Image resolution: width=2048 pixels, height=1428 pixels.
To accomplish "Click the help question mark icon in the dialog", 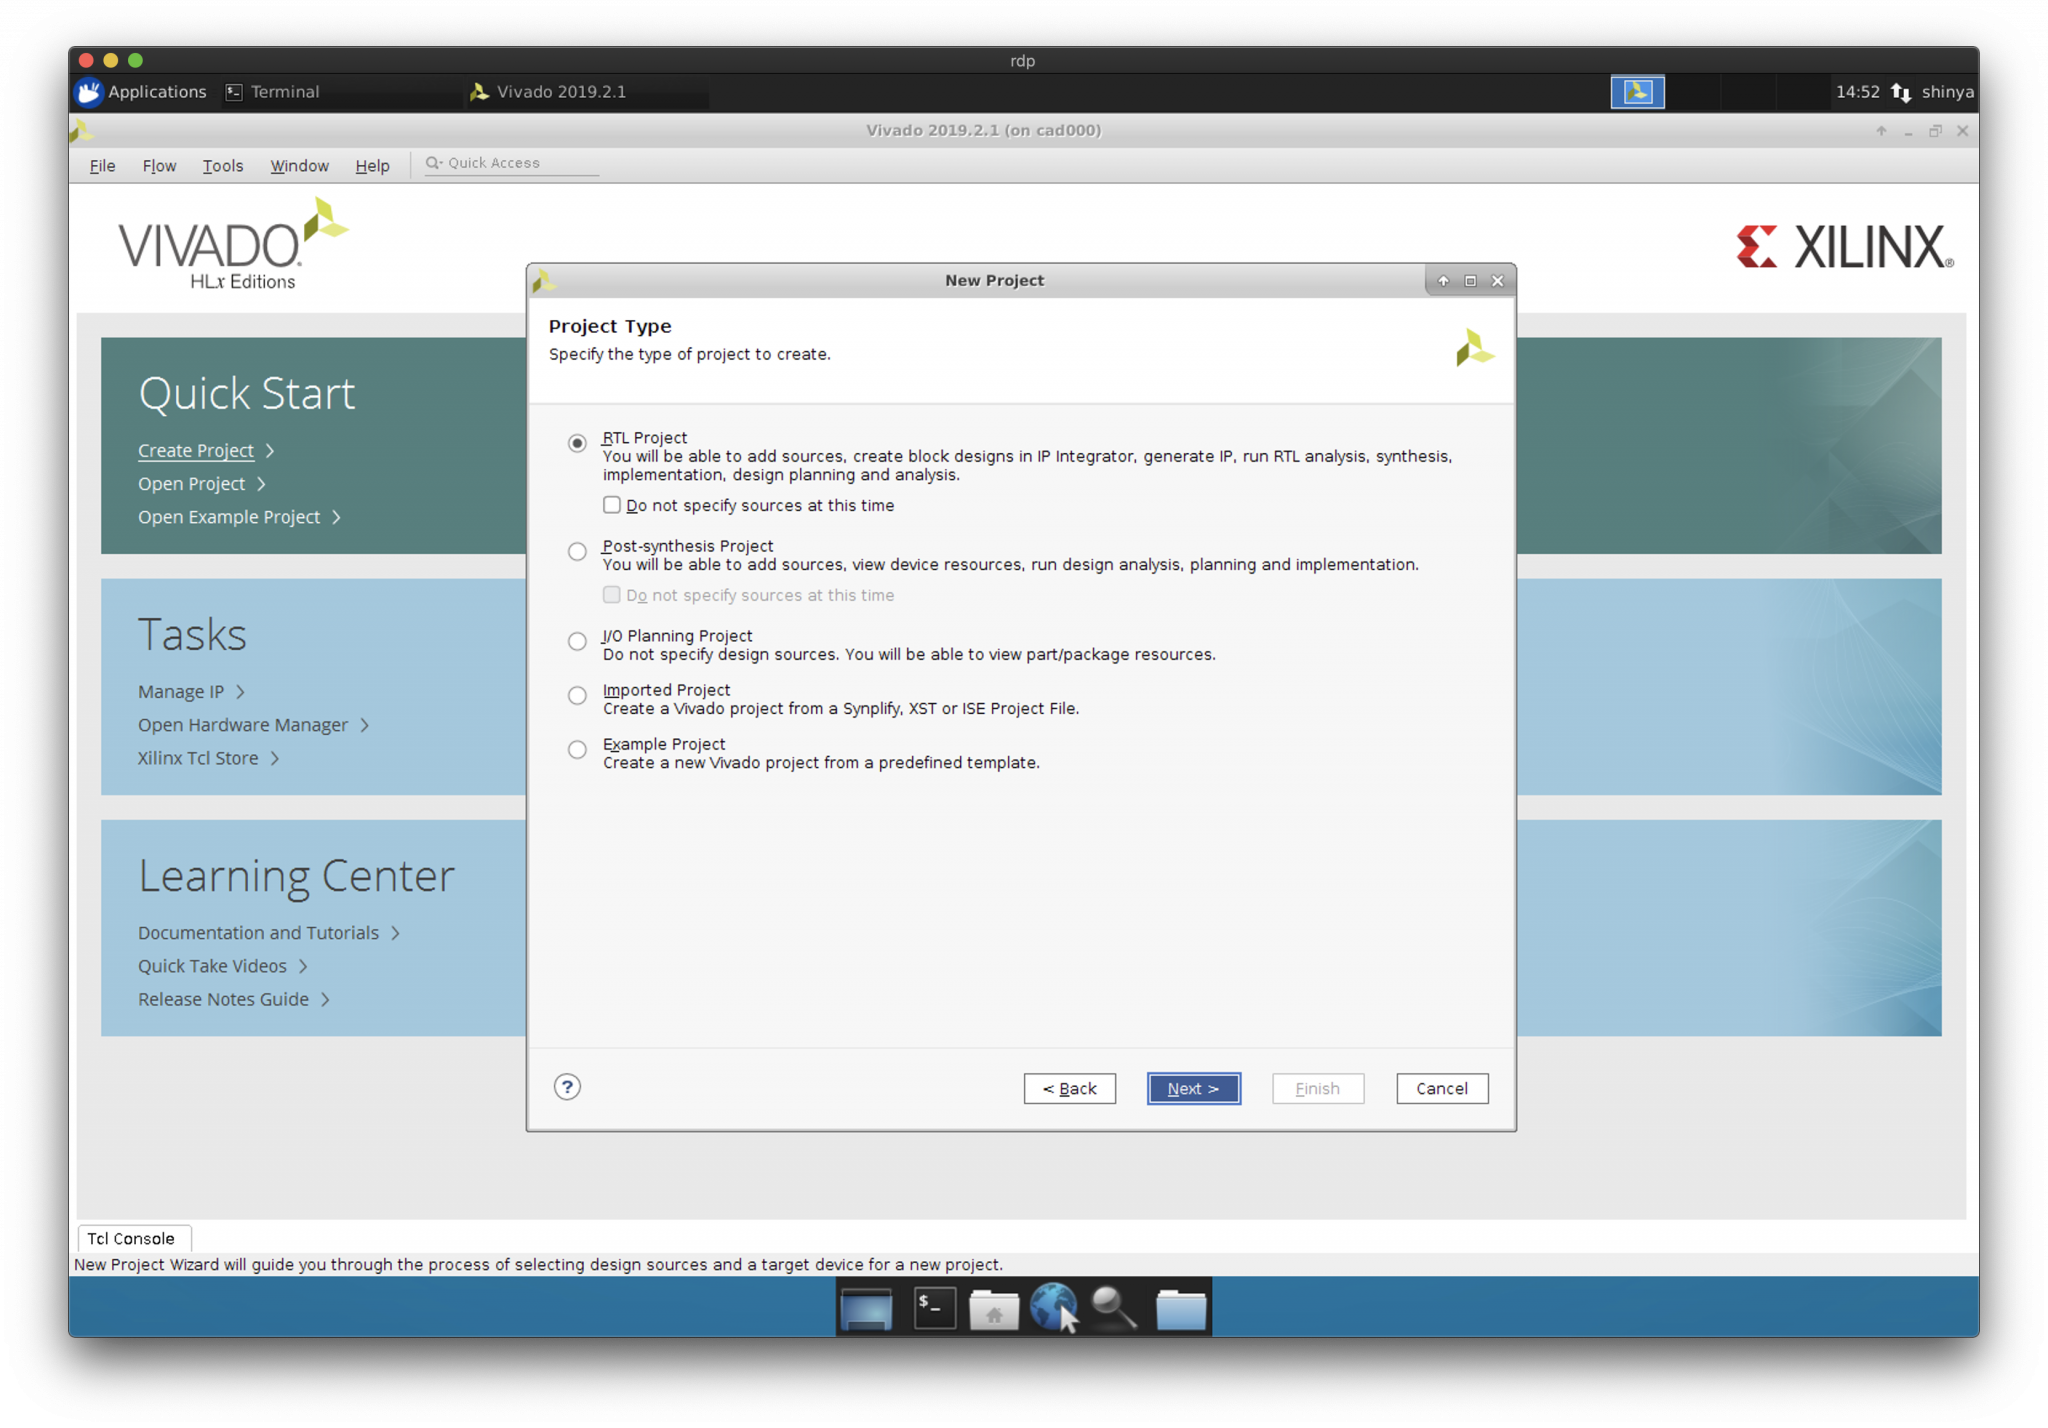I will click(x=567, y=1087).
